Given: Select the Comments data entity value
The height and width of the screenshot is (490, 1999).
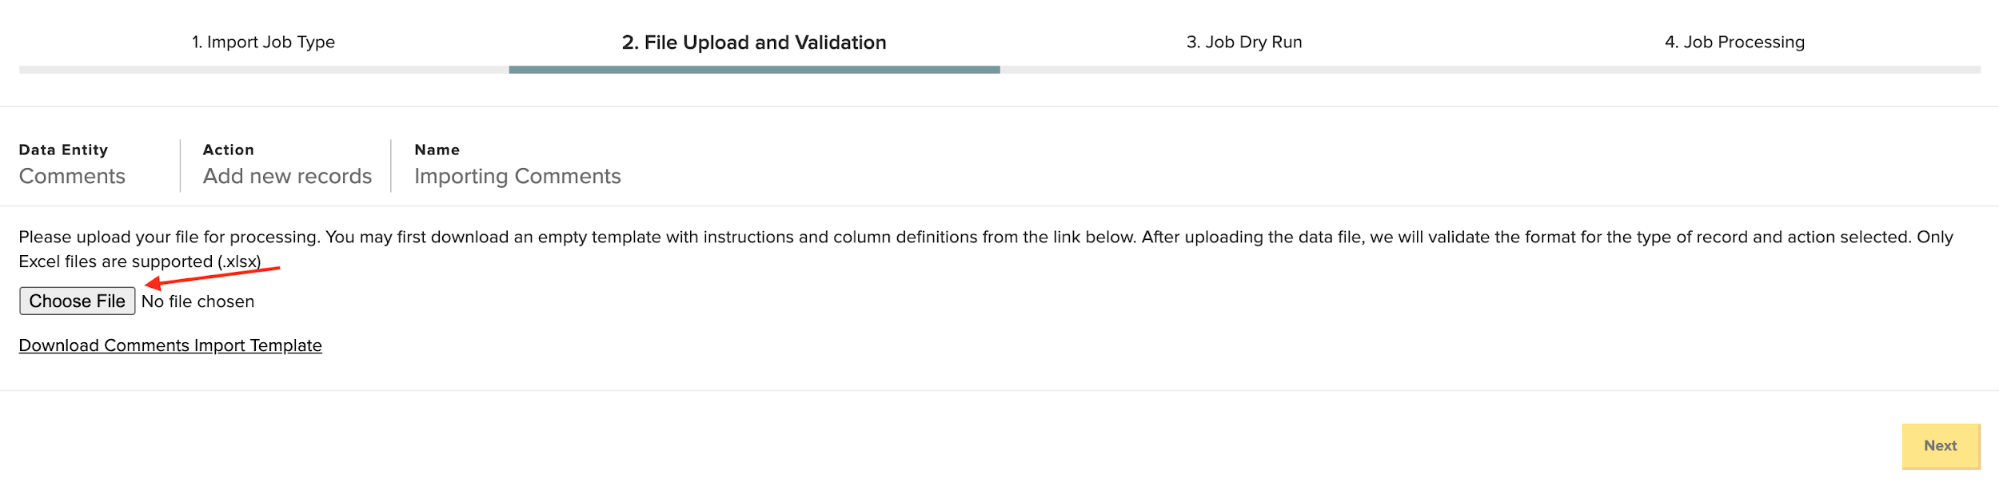Looking at the screenshot, I should 72,176.
